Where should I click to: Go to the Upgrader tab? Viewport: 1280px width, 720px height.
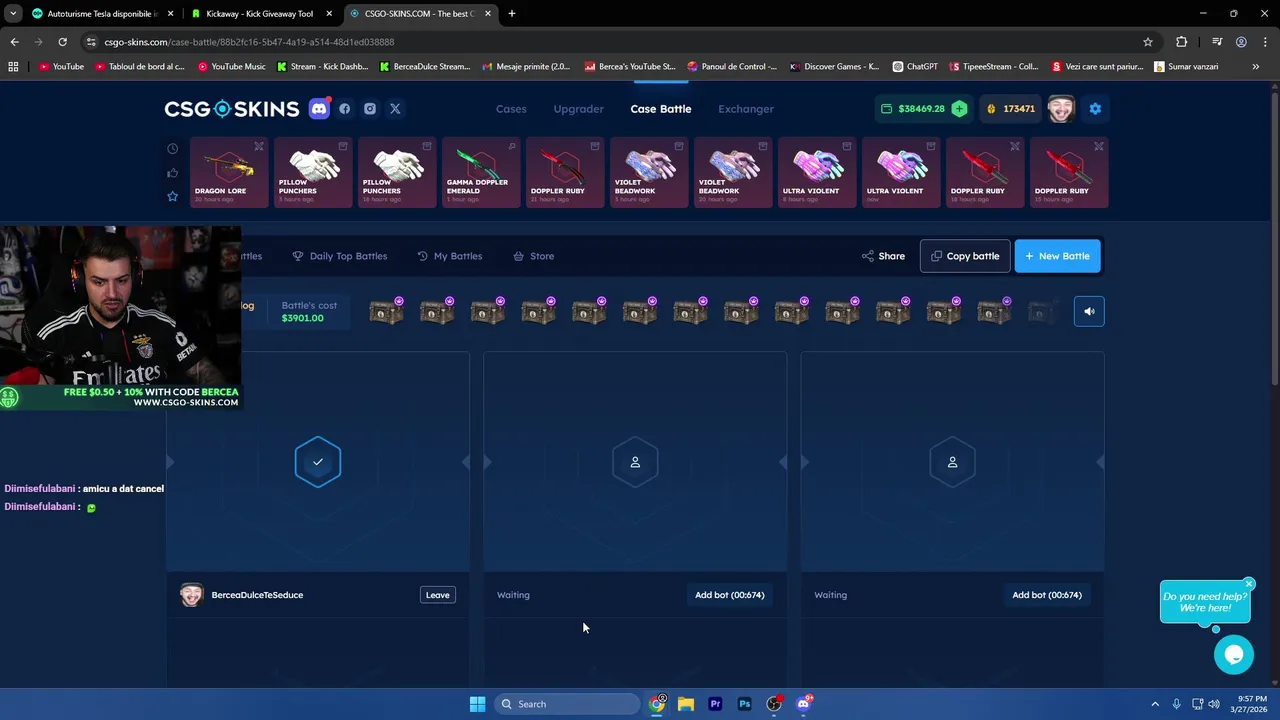579,109
